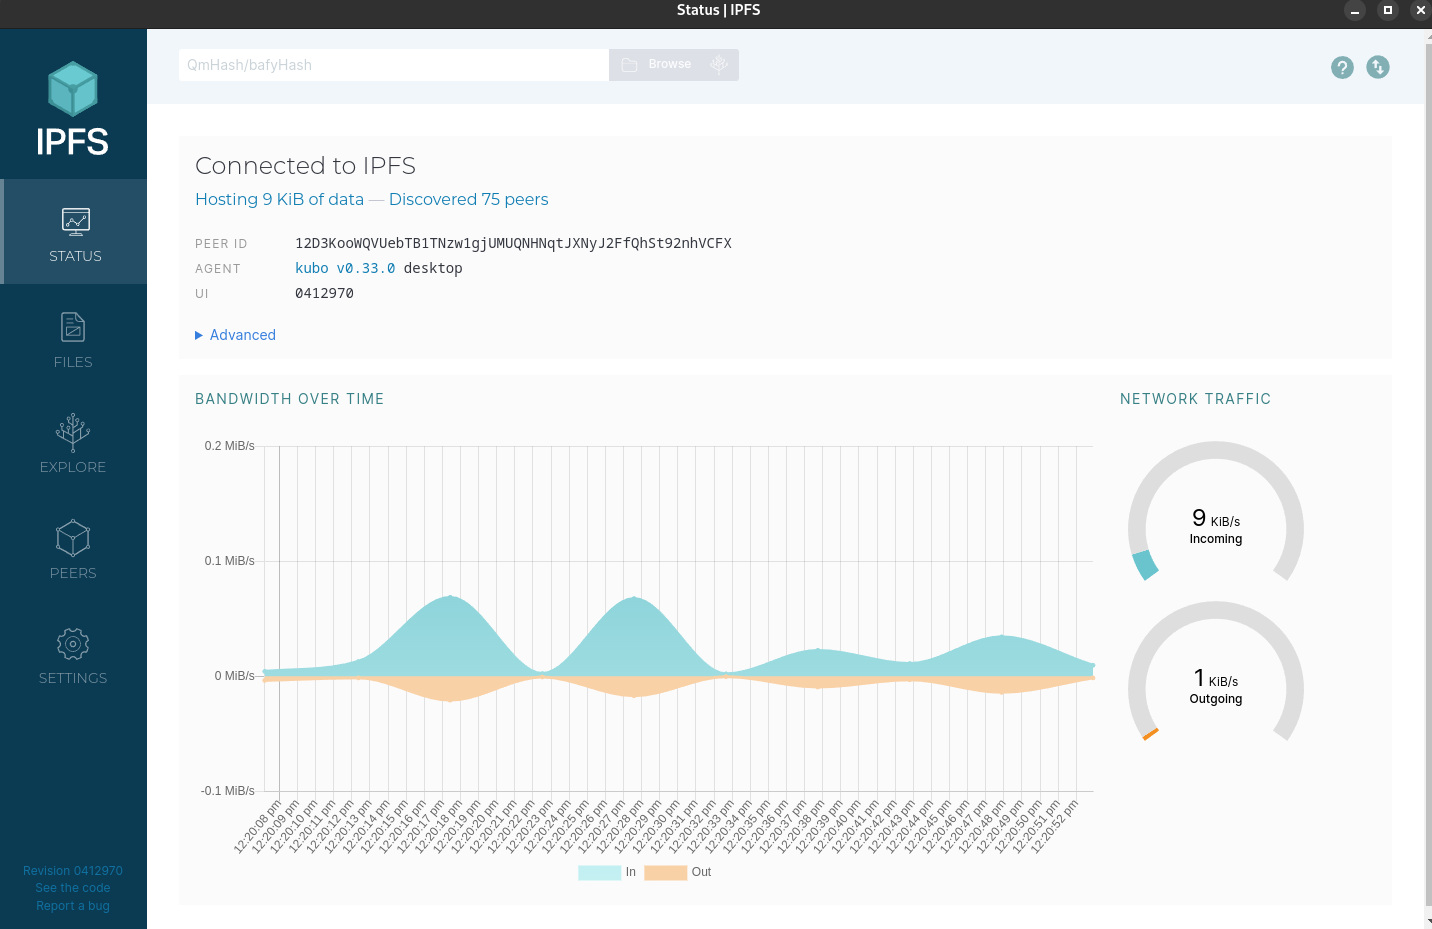Click the Peers cube icon
Screen dimensions: 1432x929
tap(73, 538)
